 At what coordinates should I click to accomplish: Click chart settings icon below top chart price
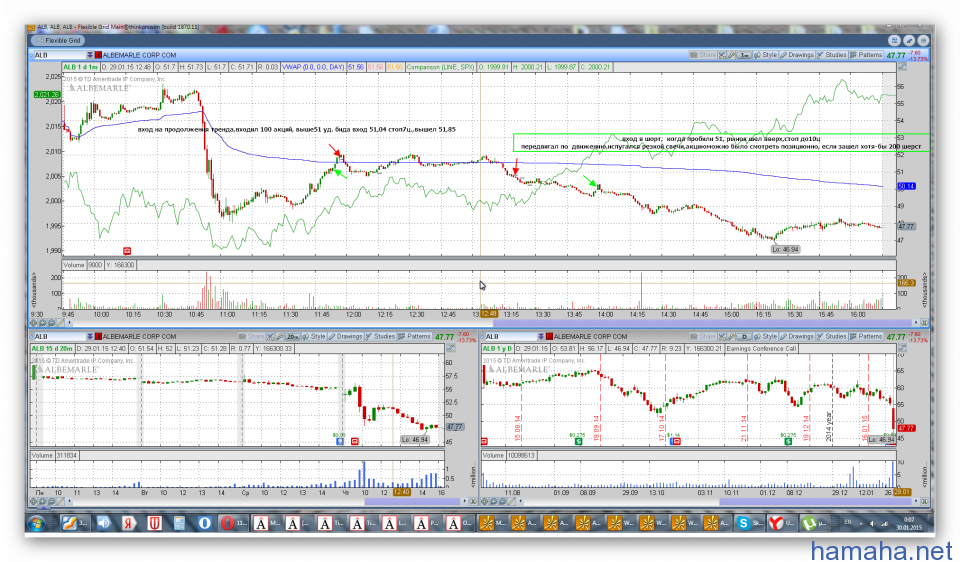coord(902,67)
